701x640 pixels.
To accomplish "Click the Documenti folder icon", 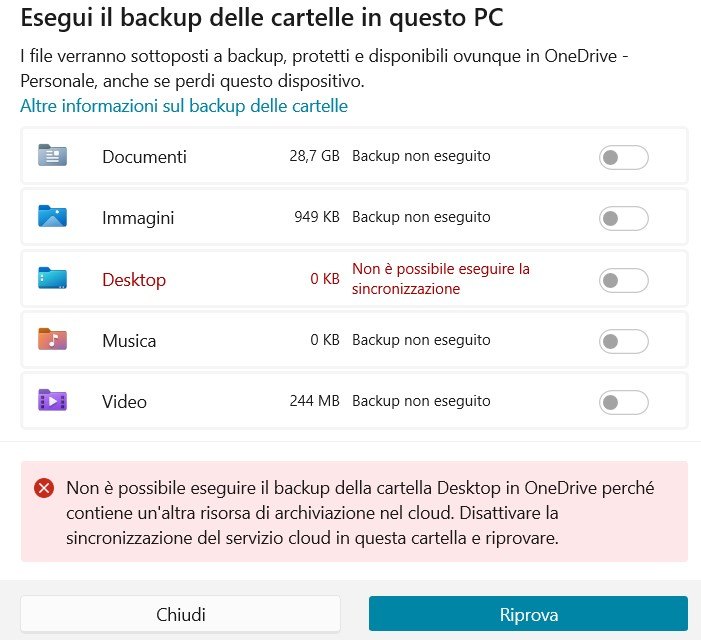I will click(52, 156).
